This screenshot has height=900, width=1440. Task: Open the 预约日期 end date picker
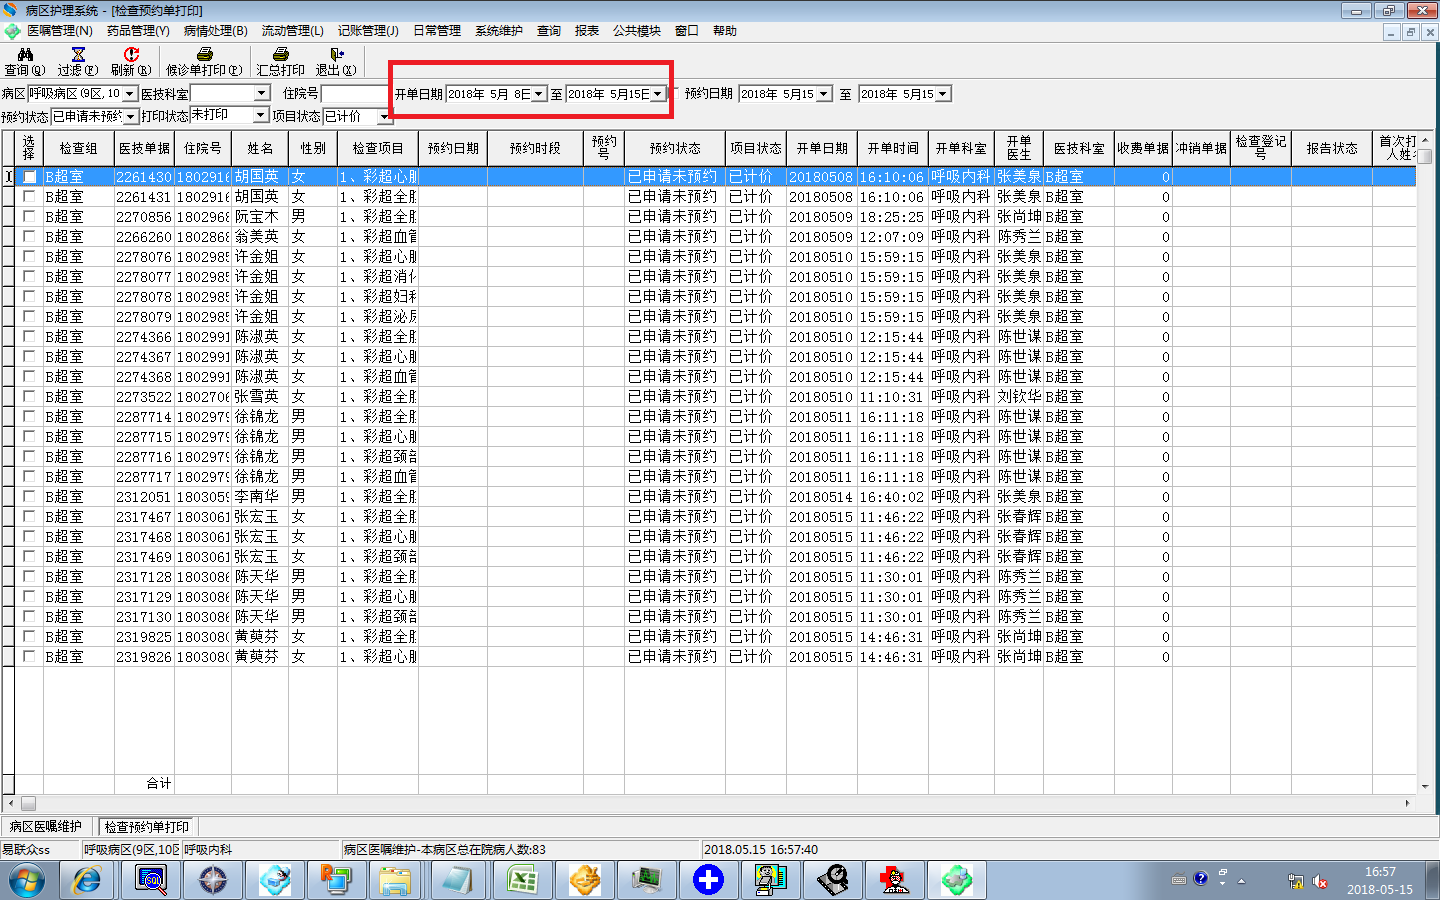tap(943, 94)
